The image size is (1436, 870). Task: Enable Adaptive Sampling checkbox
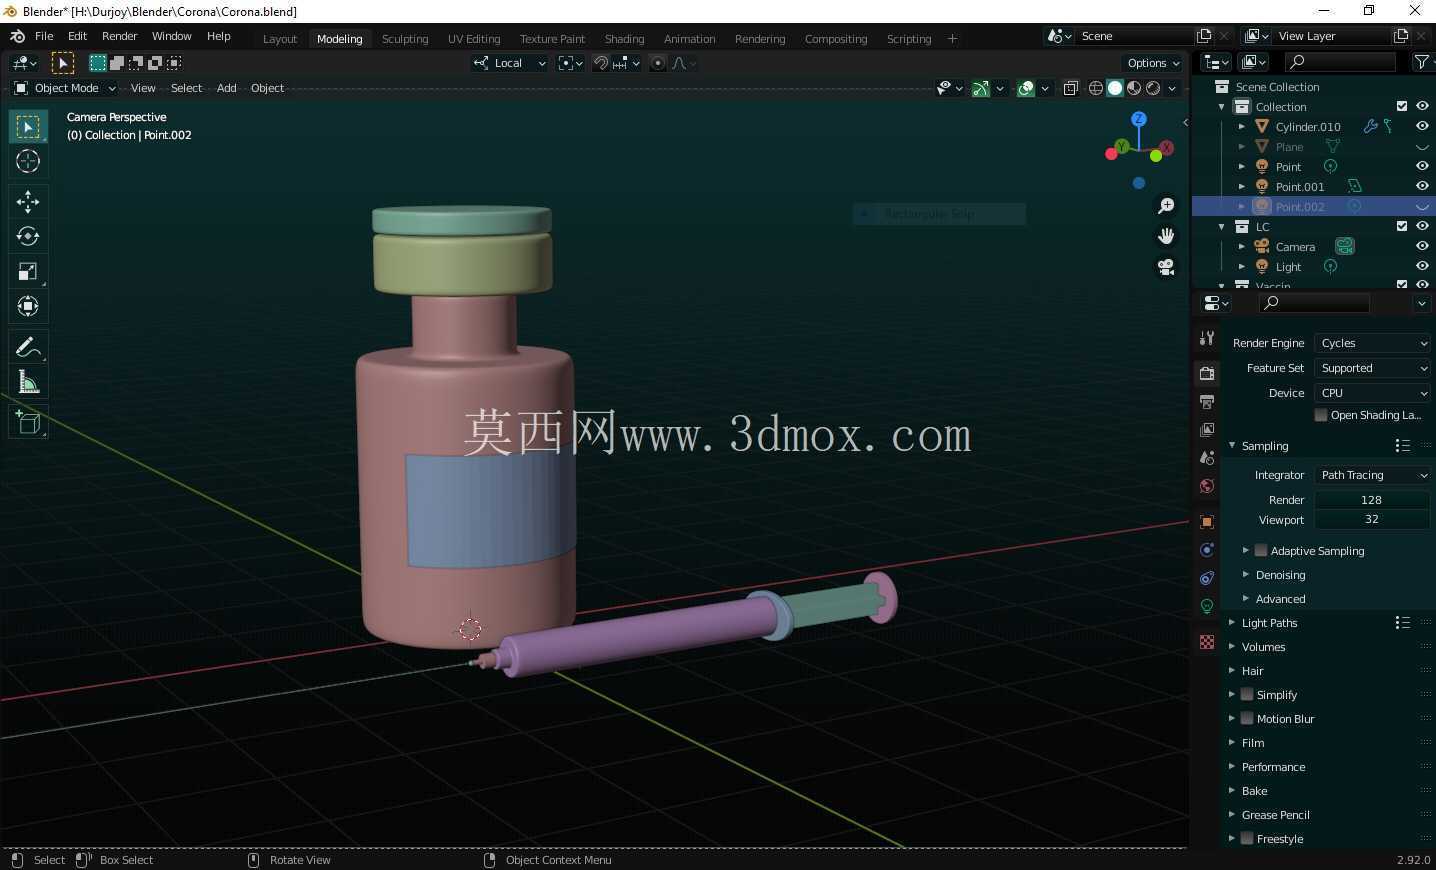pyautogui.click(x=1261, y=550)
